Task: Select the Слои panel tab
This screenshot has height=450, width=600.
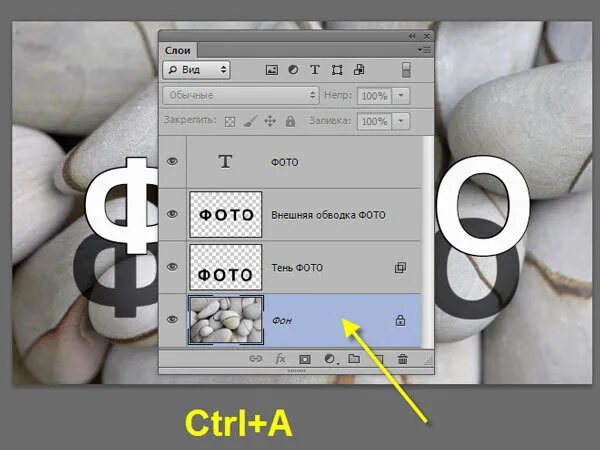Action: (178, 51)
